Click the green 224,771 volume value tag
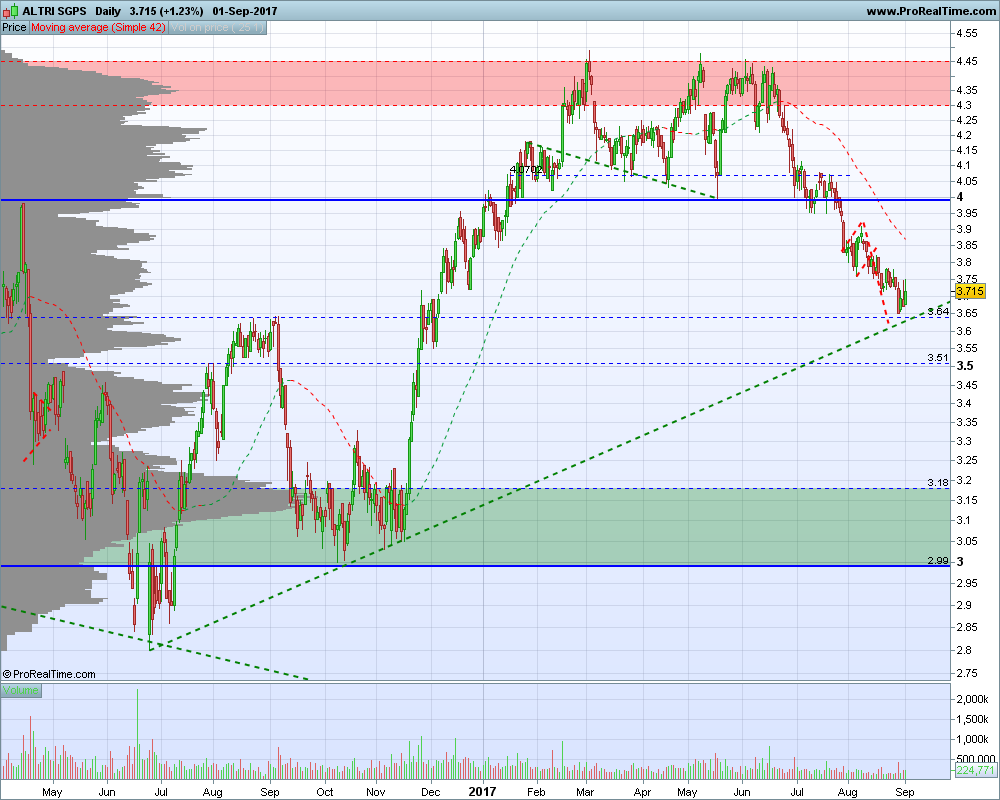This screenshot has height=800, width=1000. click(x=976, y=770)
